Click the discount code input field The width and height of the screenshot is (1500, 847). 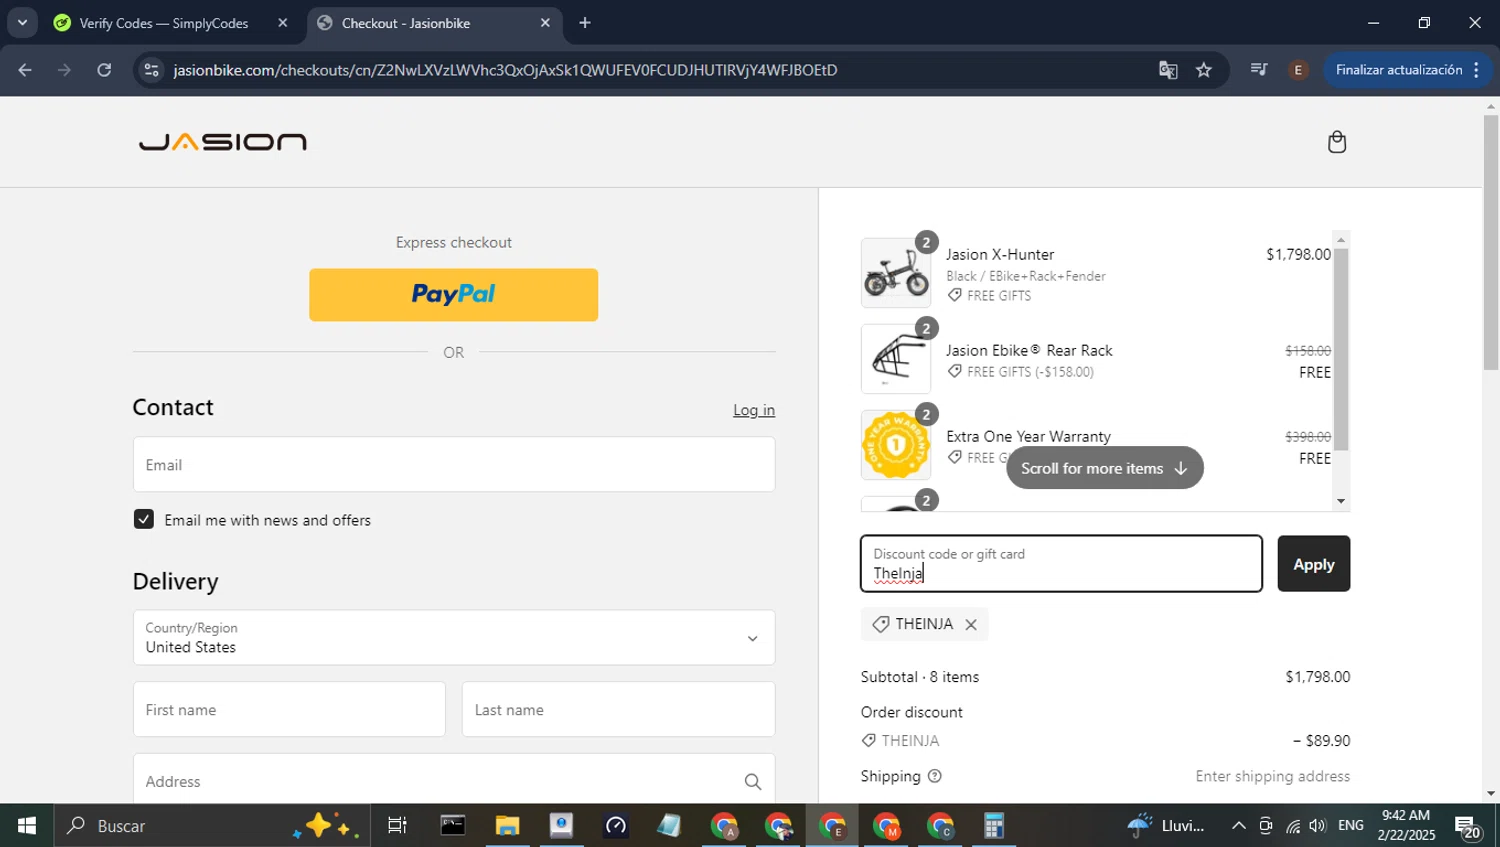[x=1061, y=564]
